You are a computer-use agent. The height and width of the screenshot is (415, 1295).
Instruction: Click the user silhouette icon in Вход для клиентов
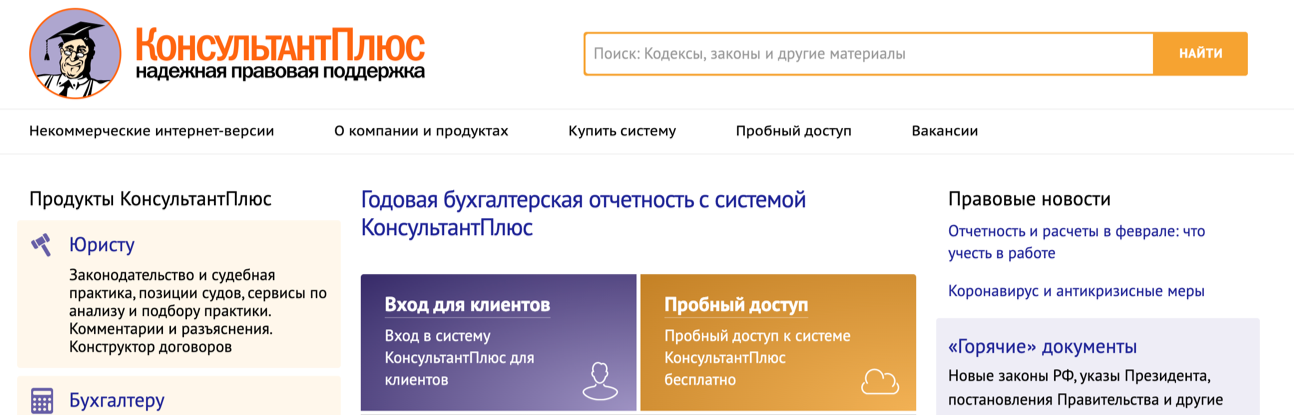(x=599, y=380)
